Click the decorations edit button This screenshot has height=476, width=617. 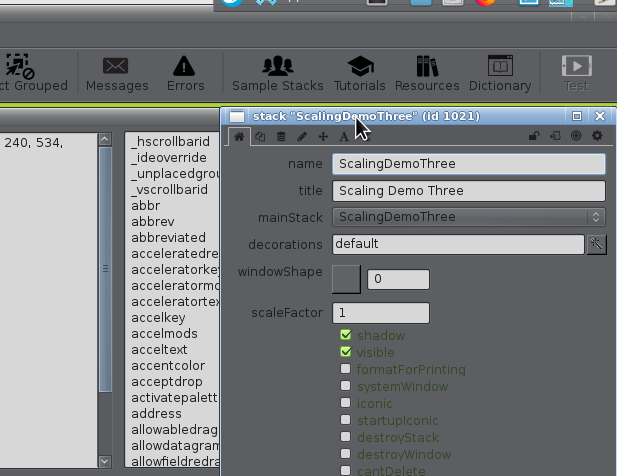(x=597, y=244)
